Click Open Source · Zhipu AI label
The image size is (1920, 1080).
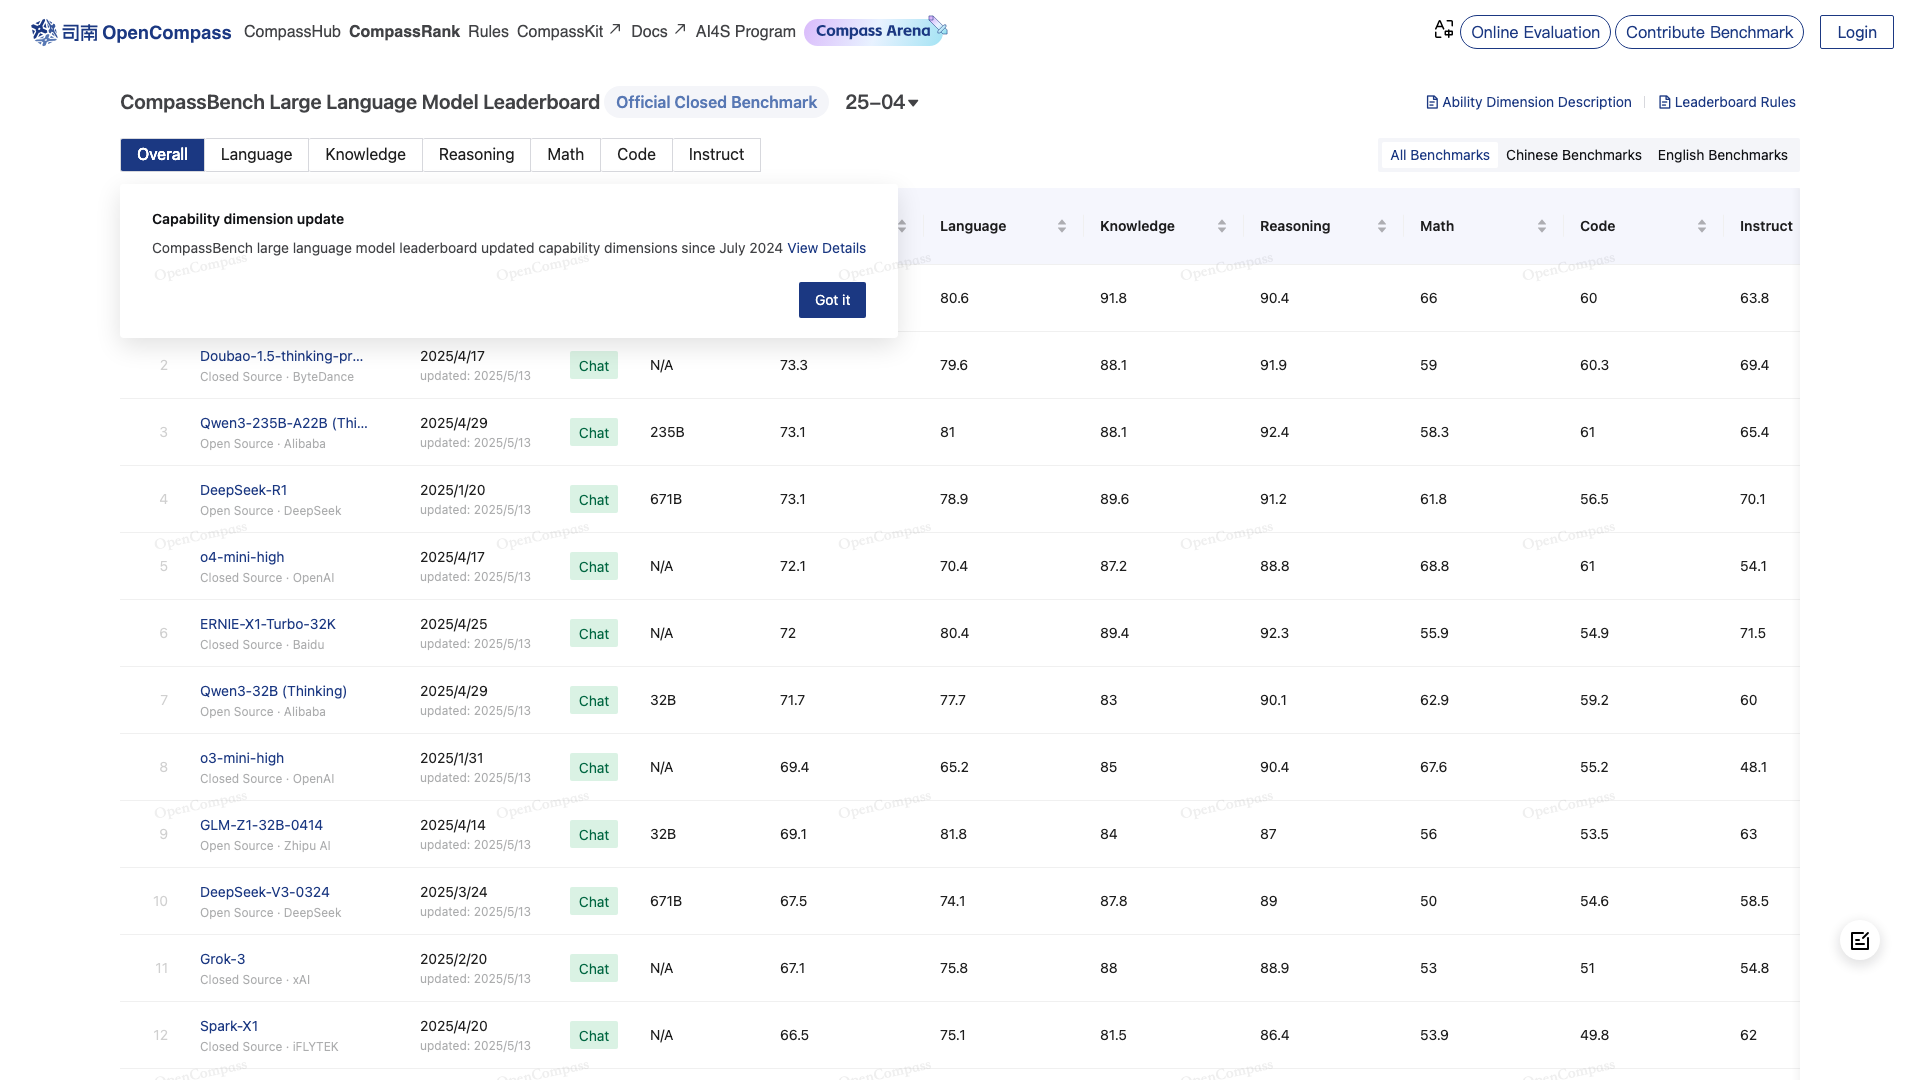[265, 846]
